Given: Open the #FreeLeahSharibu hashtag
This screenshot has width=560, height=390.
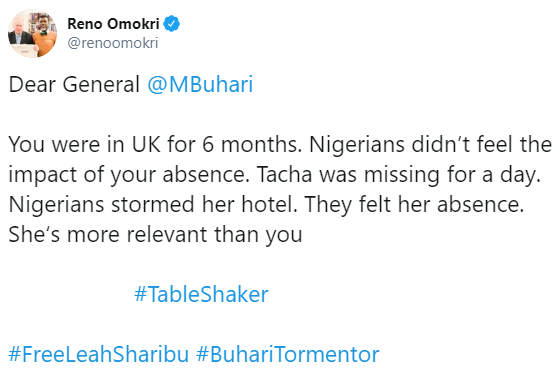Looking at the screenshot, I should 99,354.
